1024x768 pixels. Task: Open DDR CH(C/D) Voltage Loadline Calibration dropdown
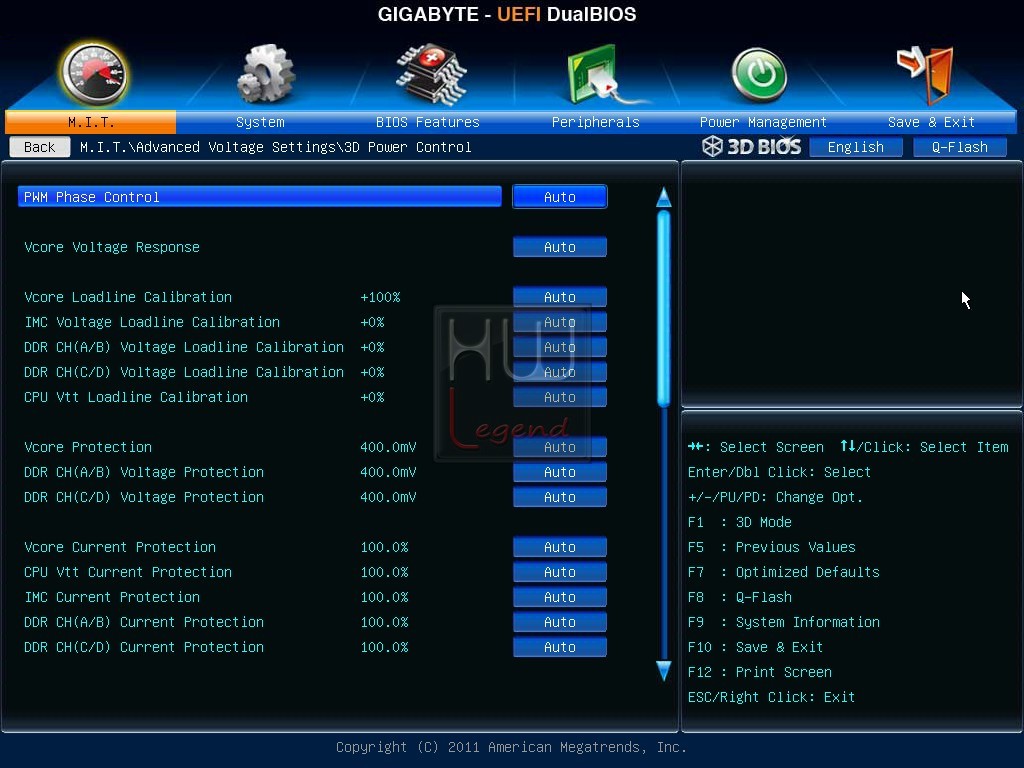coord(560,372)
